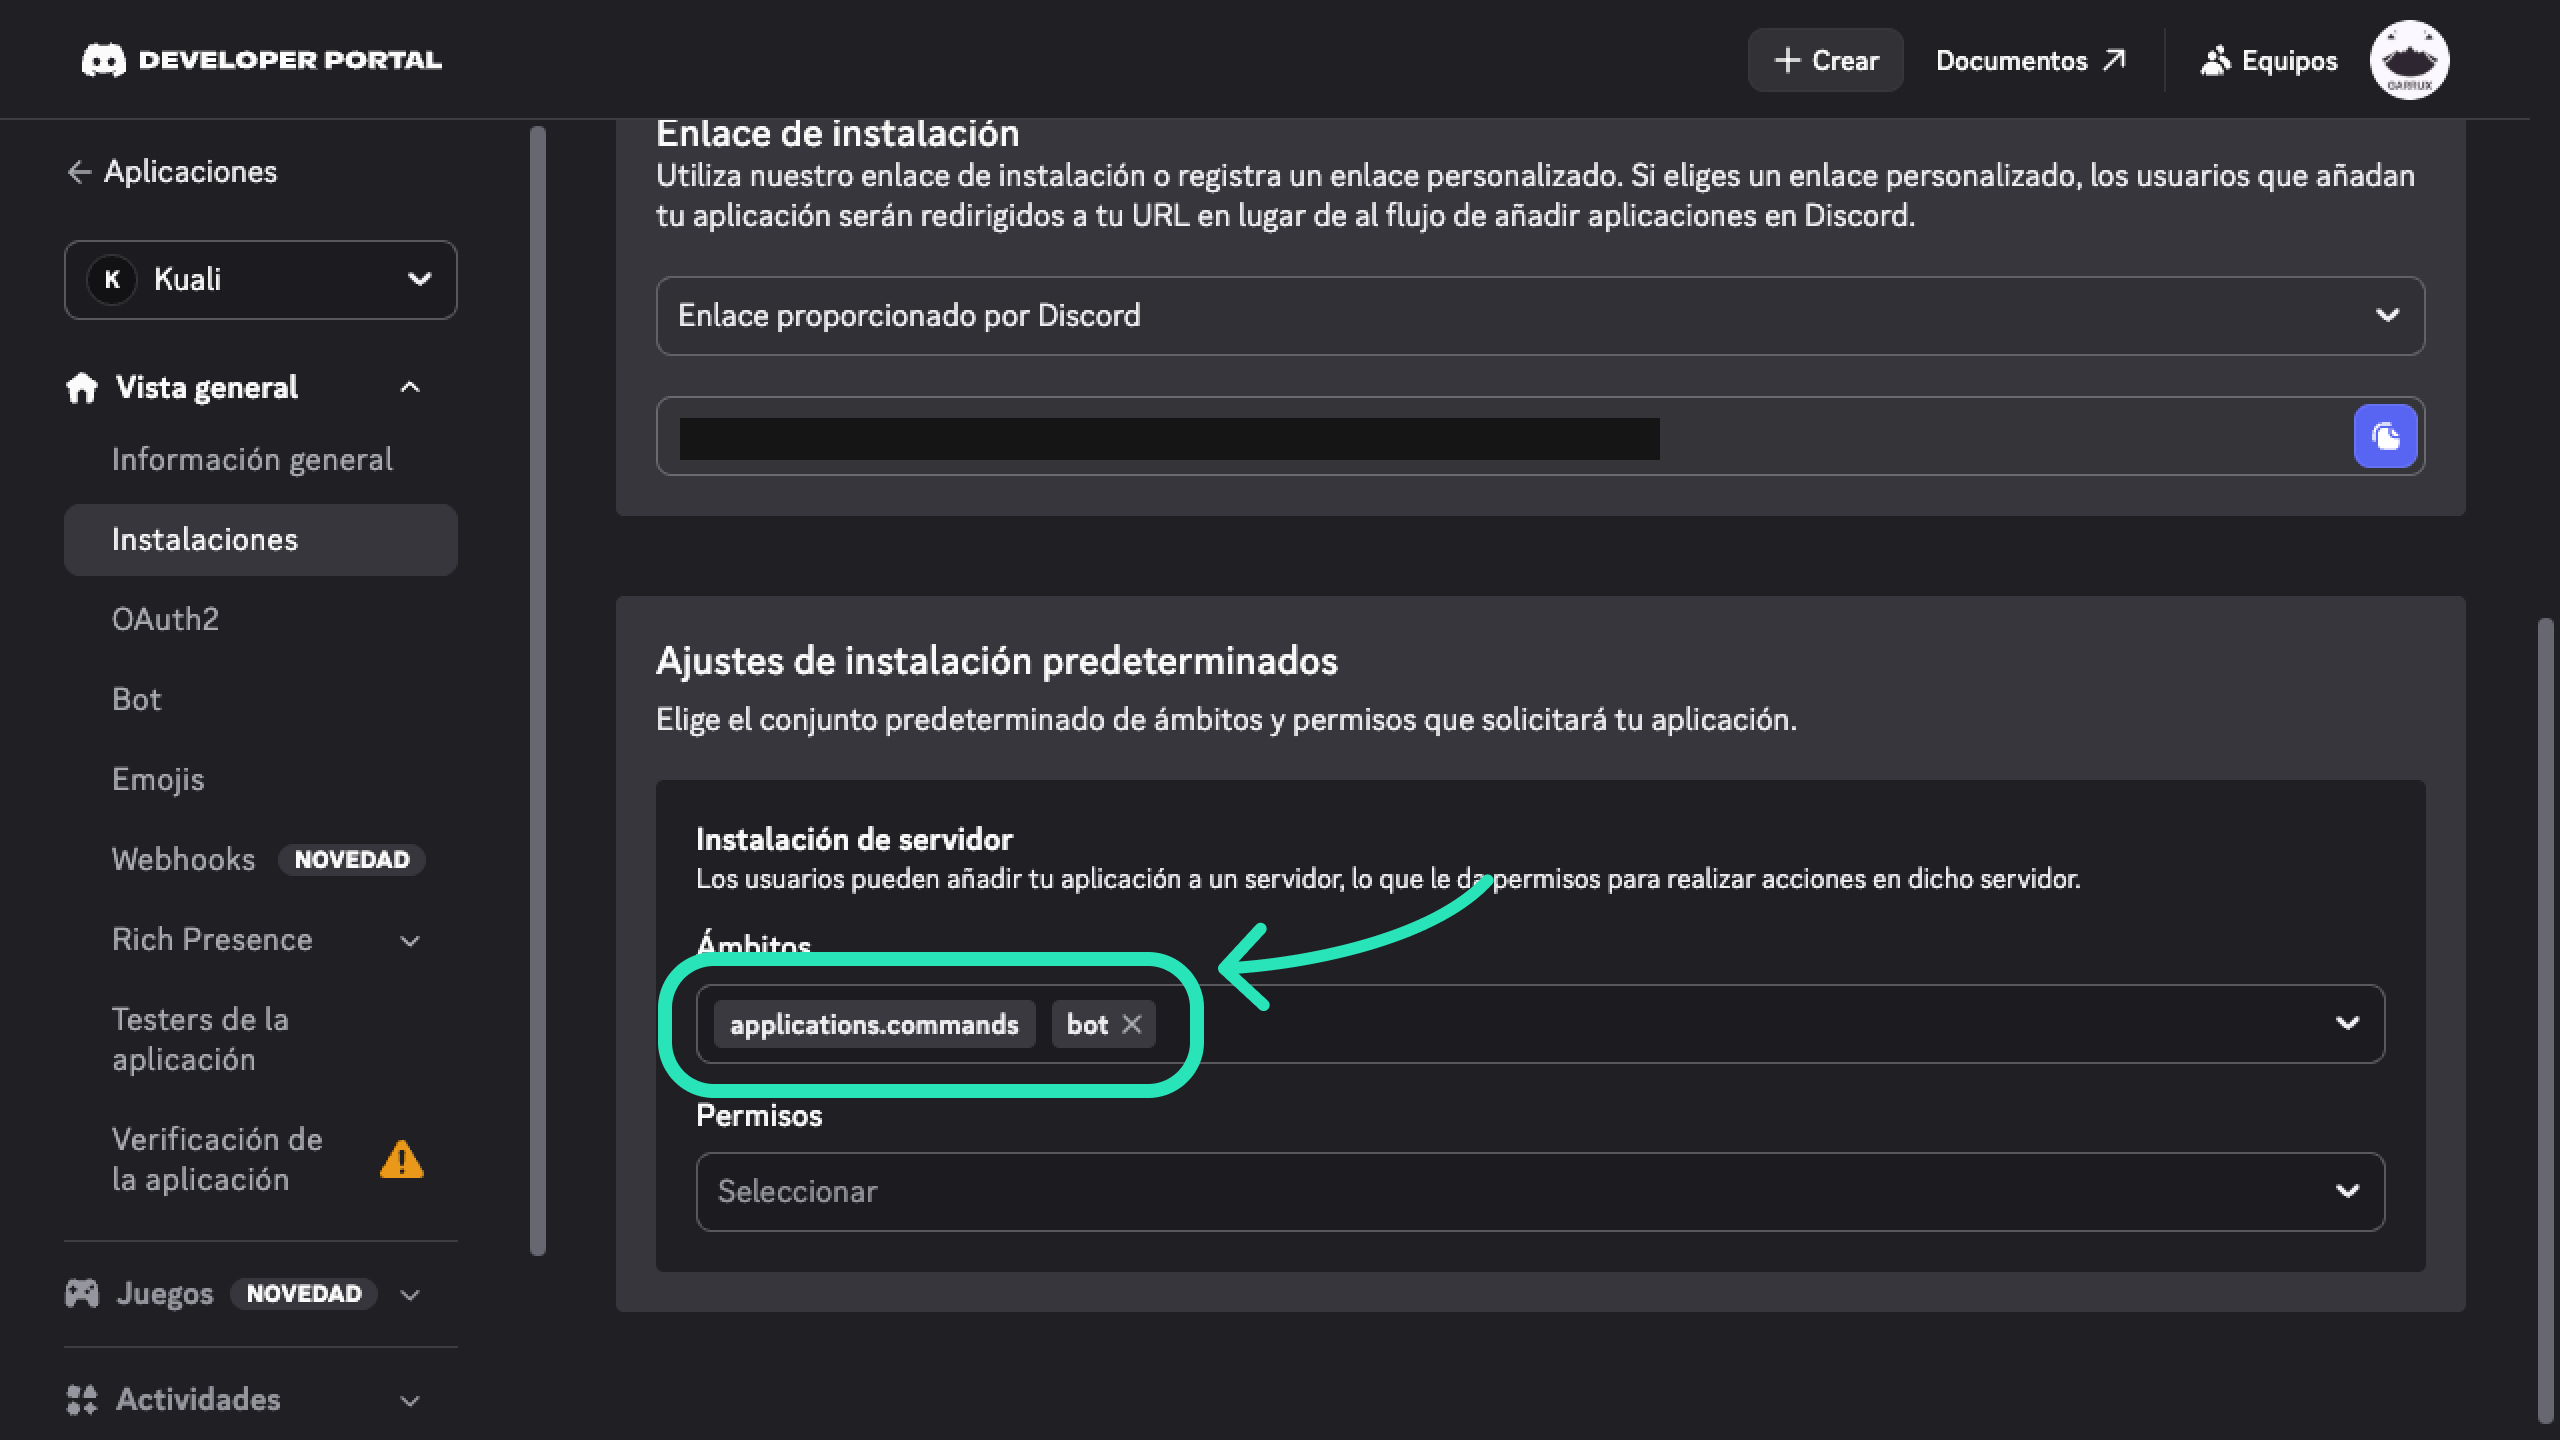Collapse the Vista general section
Image resolution: width=2560 pixels, height=1440 pixels.
point(410,387)
